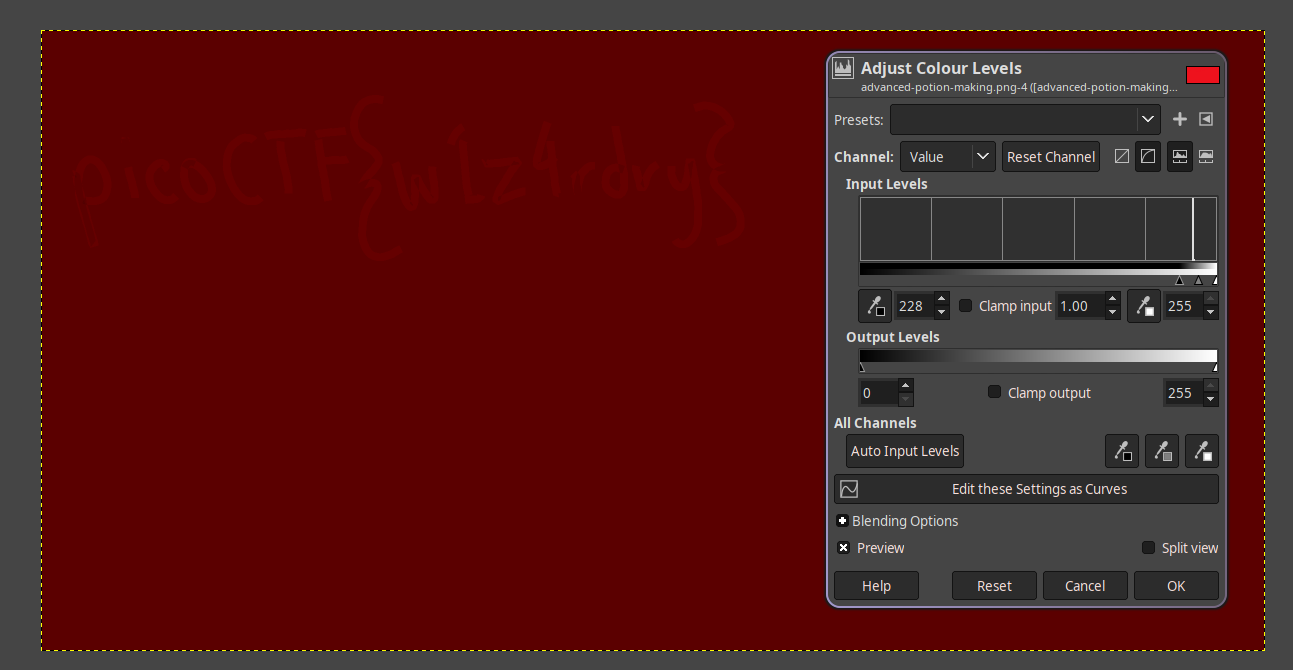Select adjust levels in linear light
Viewport: 1293px width, 670px height.
tap(1122, 157)
